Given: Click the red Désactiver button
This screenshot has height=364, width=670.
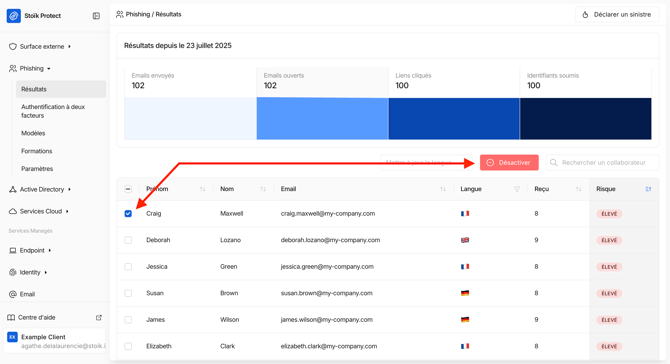Looking at the screenshot, I should (509, 163).
